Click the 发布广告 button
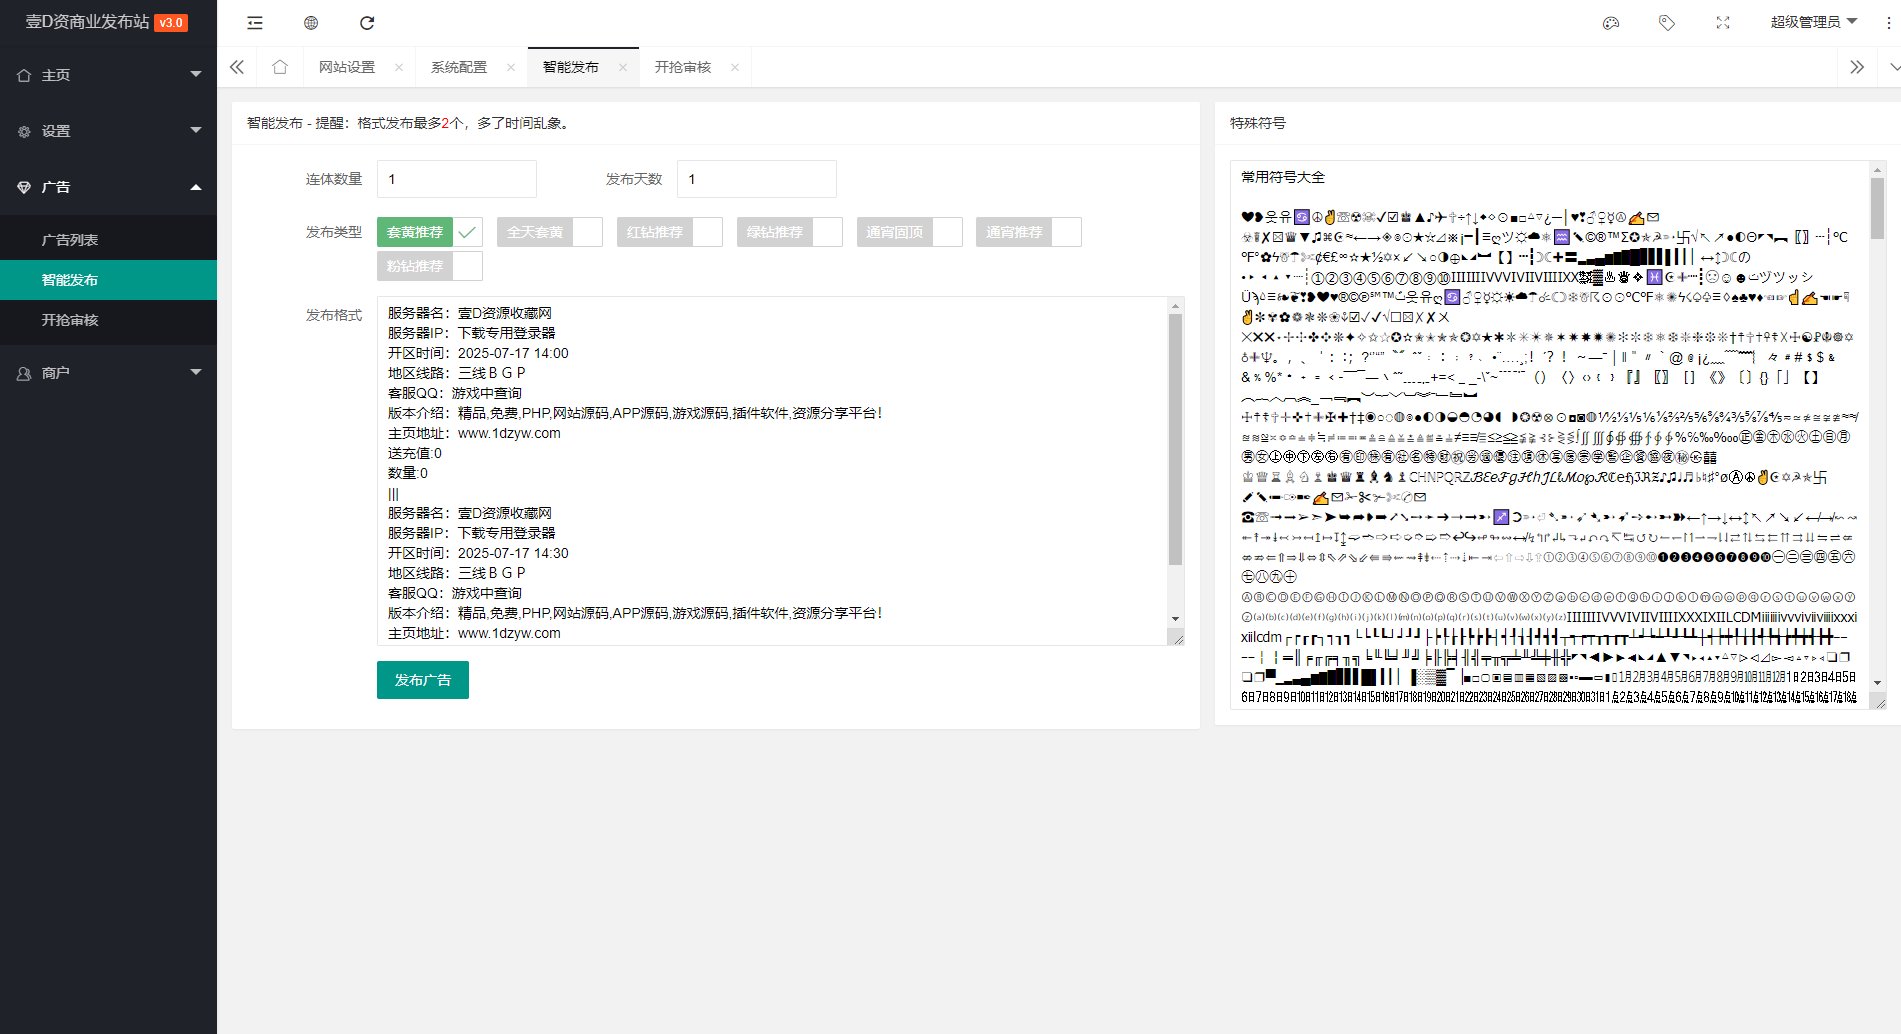Screen dimensions: 1901x1034 tap(423, 680)
